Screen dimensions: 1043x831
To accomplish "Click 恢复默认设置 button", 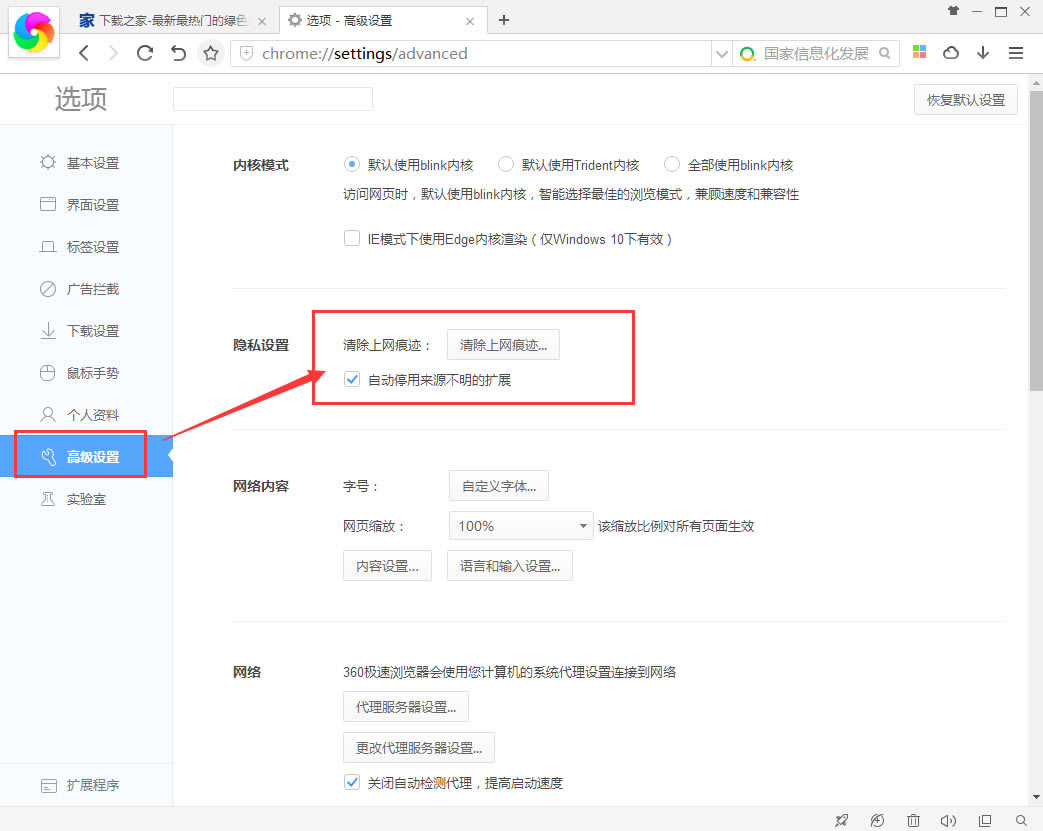I will (965, 100).
